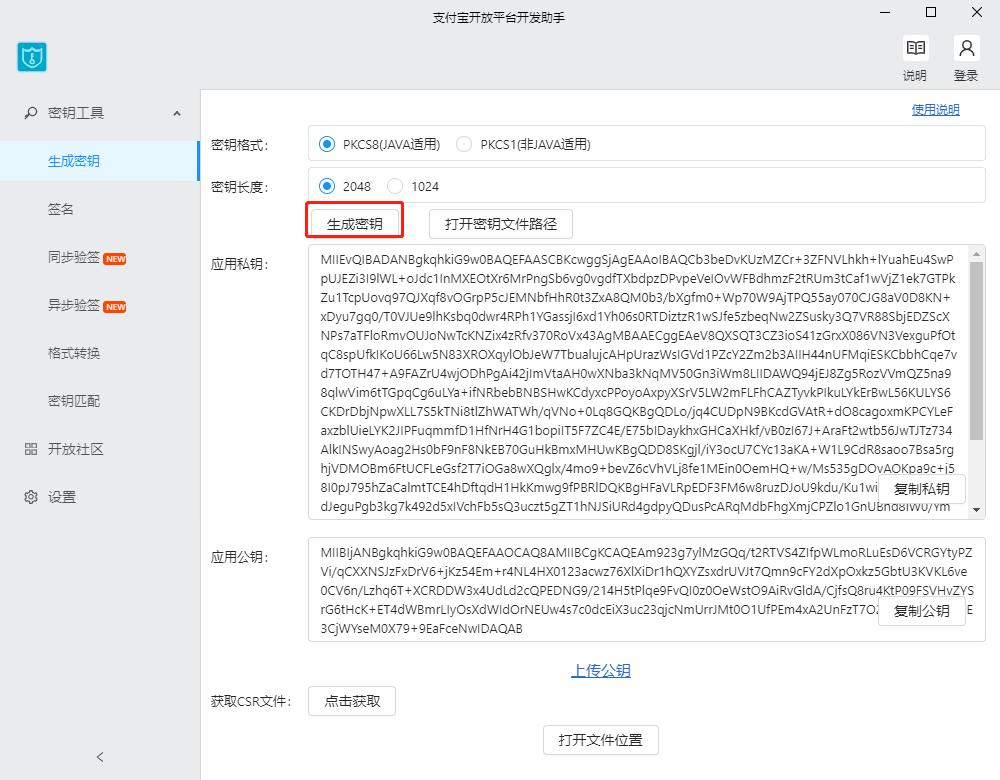
Task: Minimize the window
Action: (885, 12)
